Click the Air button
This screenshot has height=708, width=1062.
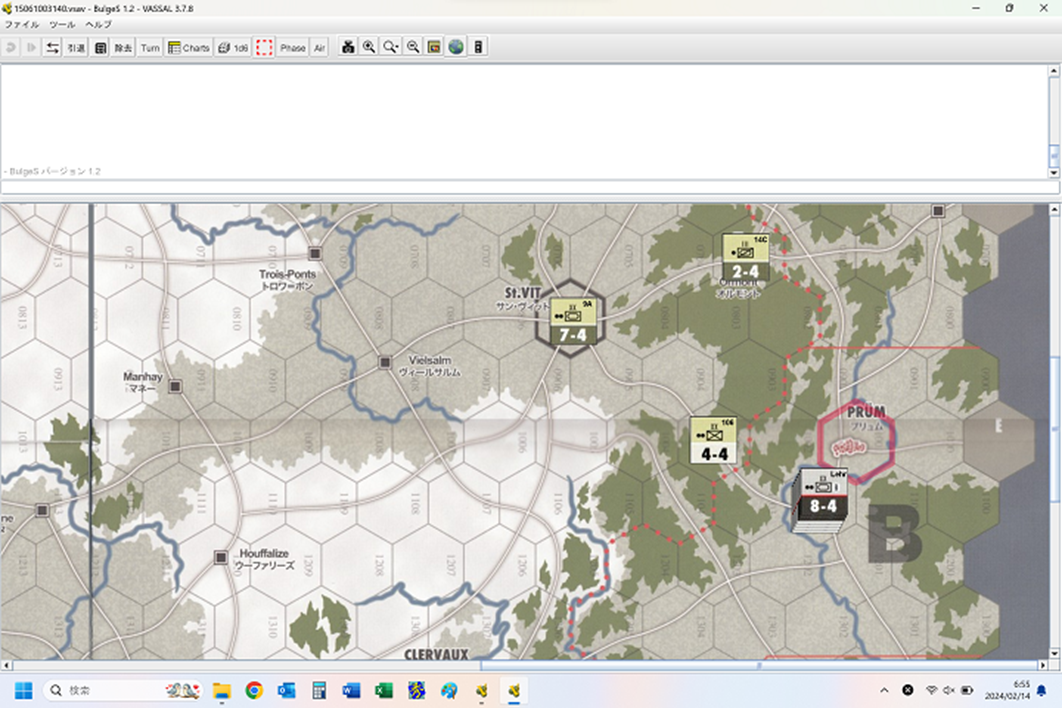tap(320, 47)
